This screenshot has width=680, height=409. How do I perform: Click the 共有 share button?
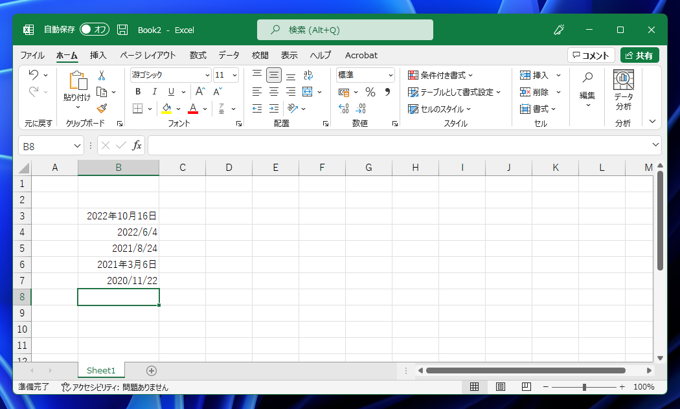click(x=640, y=55)
